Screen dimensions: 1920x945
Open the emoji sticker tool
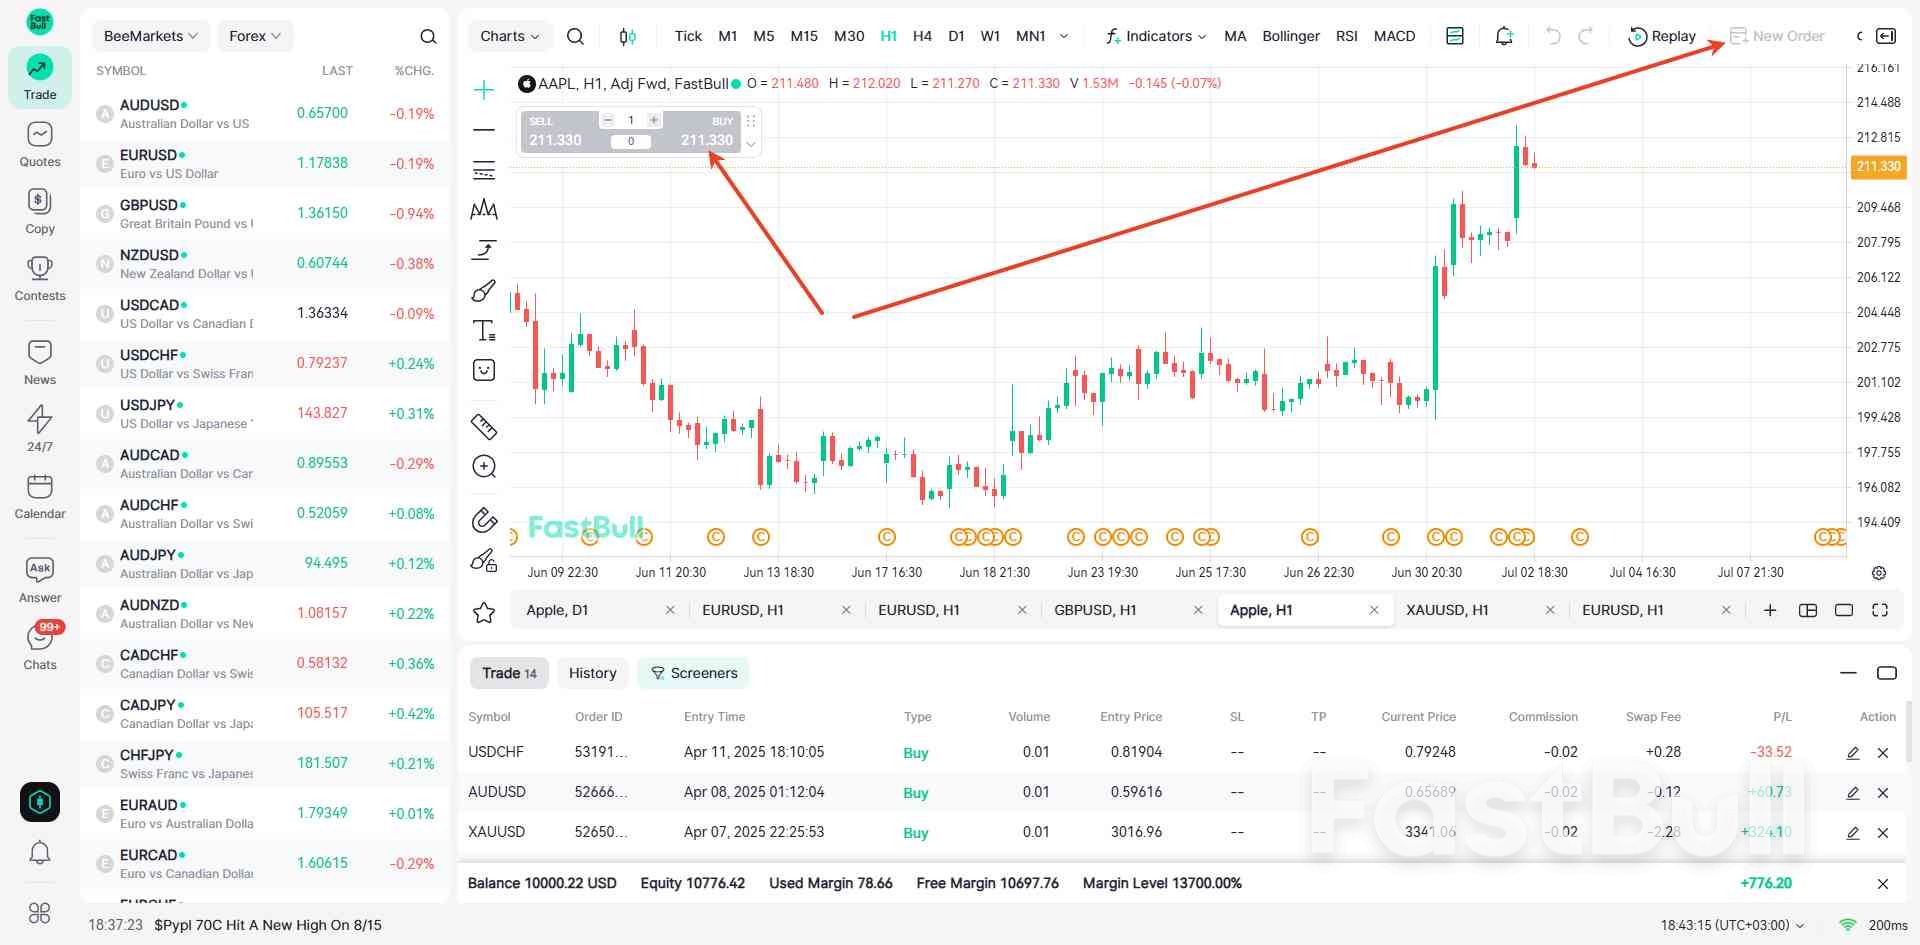[x=484, y=370]
